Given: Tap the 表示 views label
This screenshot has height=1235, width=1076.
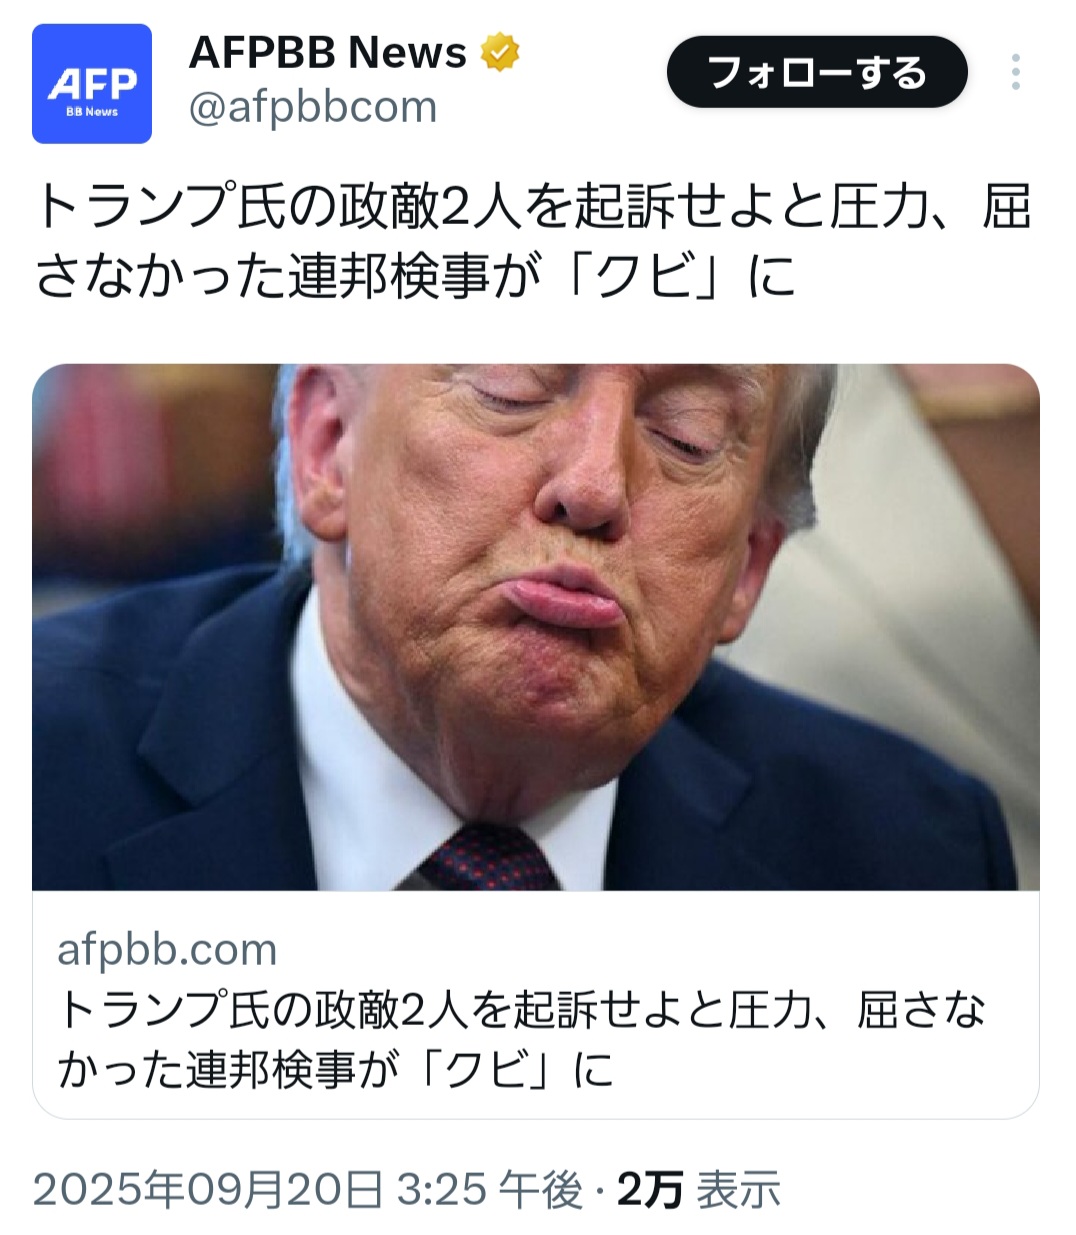Looking at the screenshot, I should coord(738,1190).
